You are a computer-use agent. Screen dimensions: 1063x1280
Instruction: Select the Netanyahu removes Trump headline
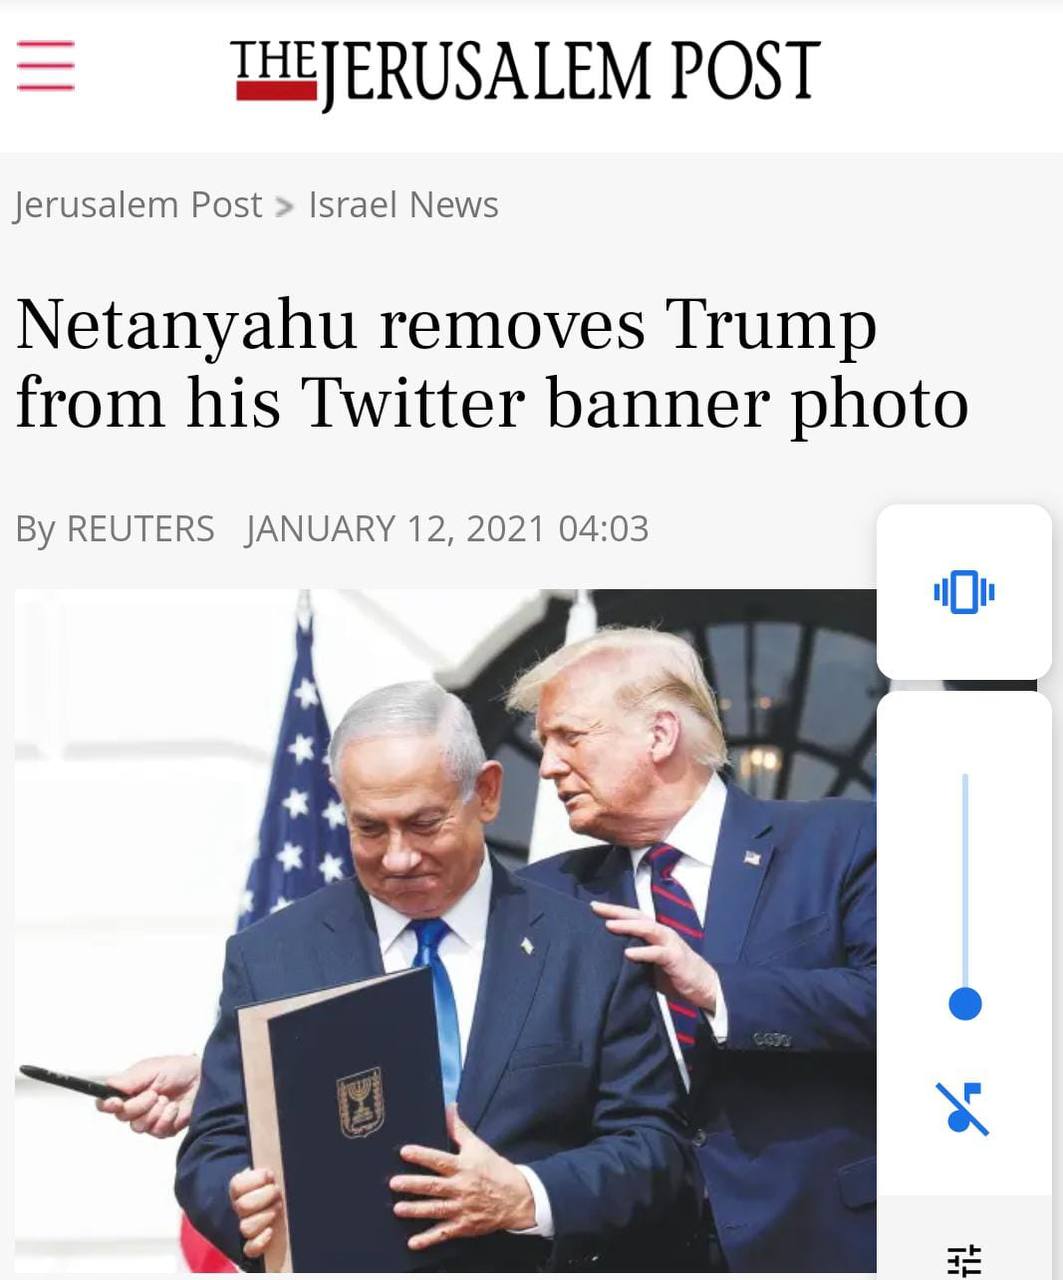coord(492,364)
